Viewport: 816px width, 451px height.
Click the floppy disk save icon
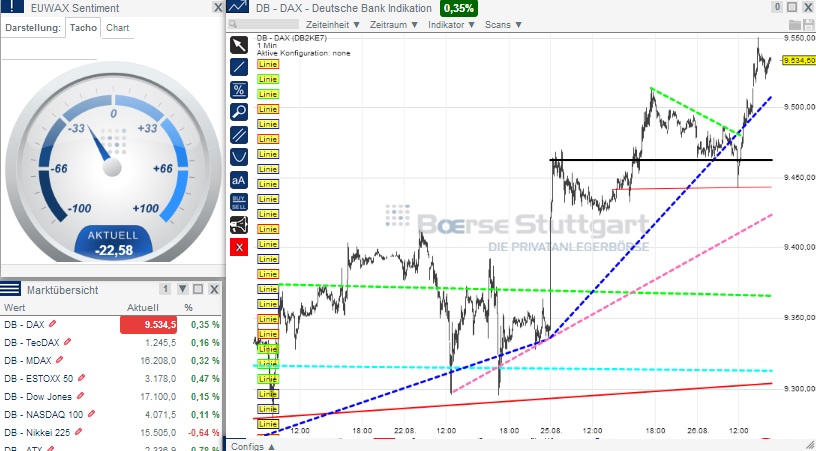click(809, 24)
